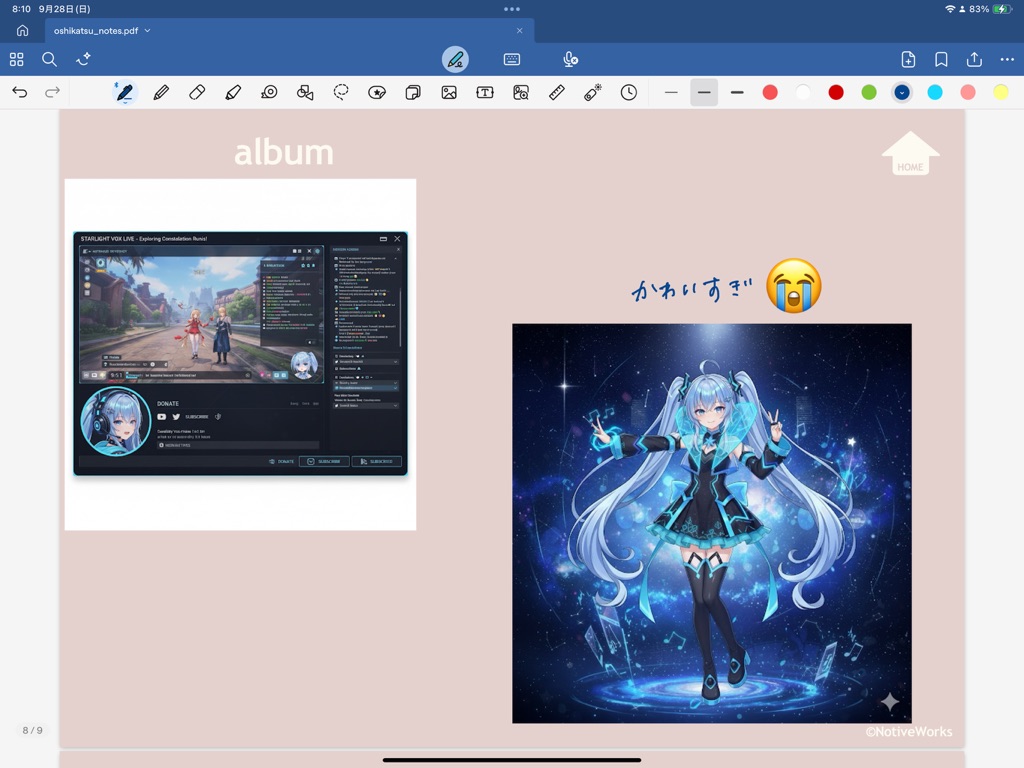1024x768 pixels.
Task: Select the medium stroke thickness
Action: coord(704,93)
